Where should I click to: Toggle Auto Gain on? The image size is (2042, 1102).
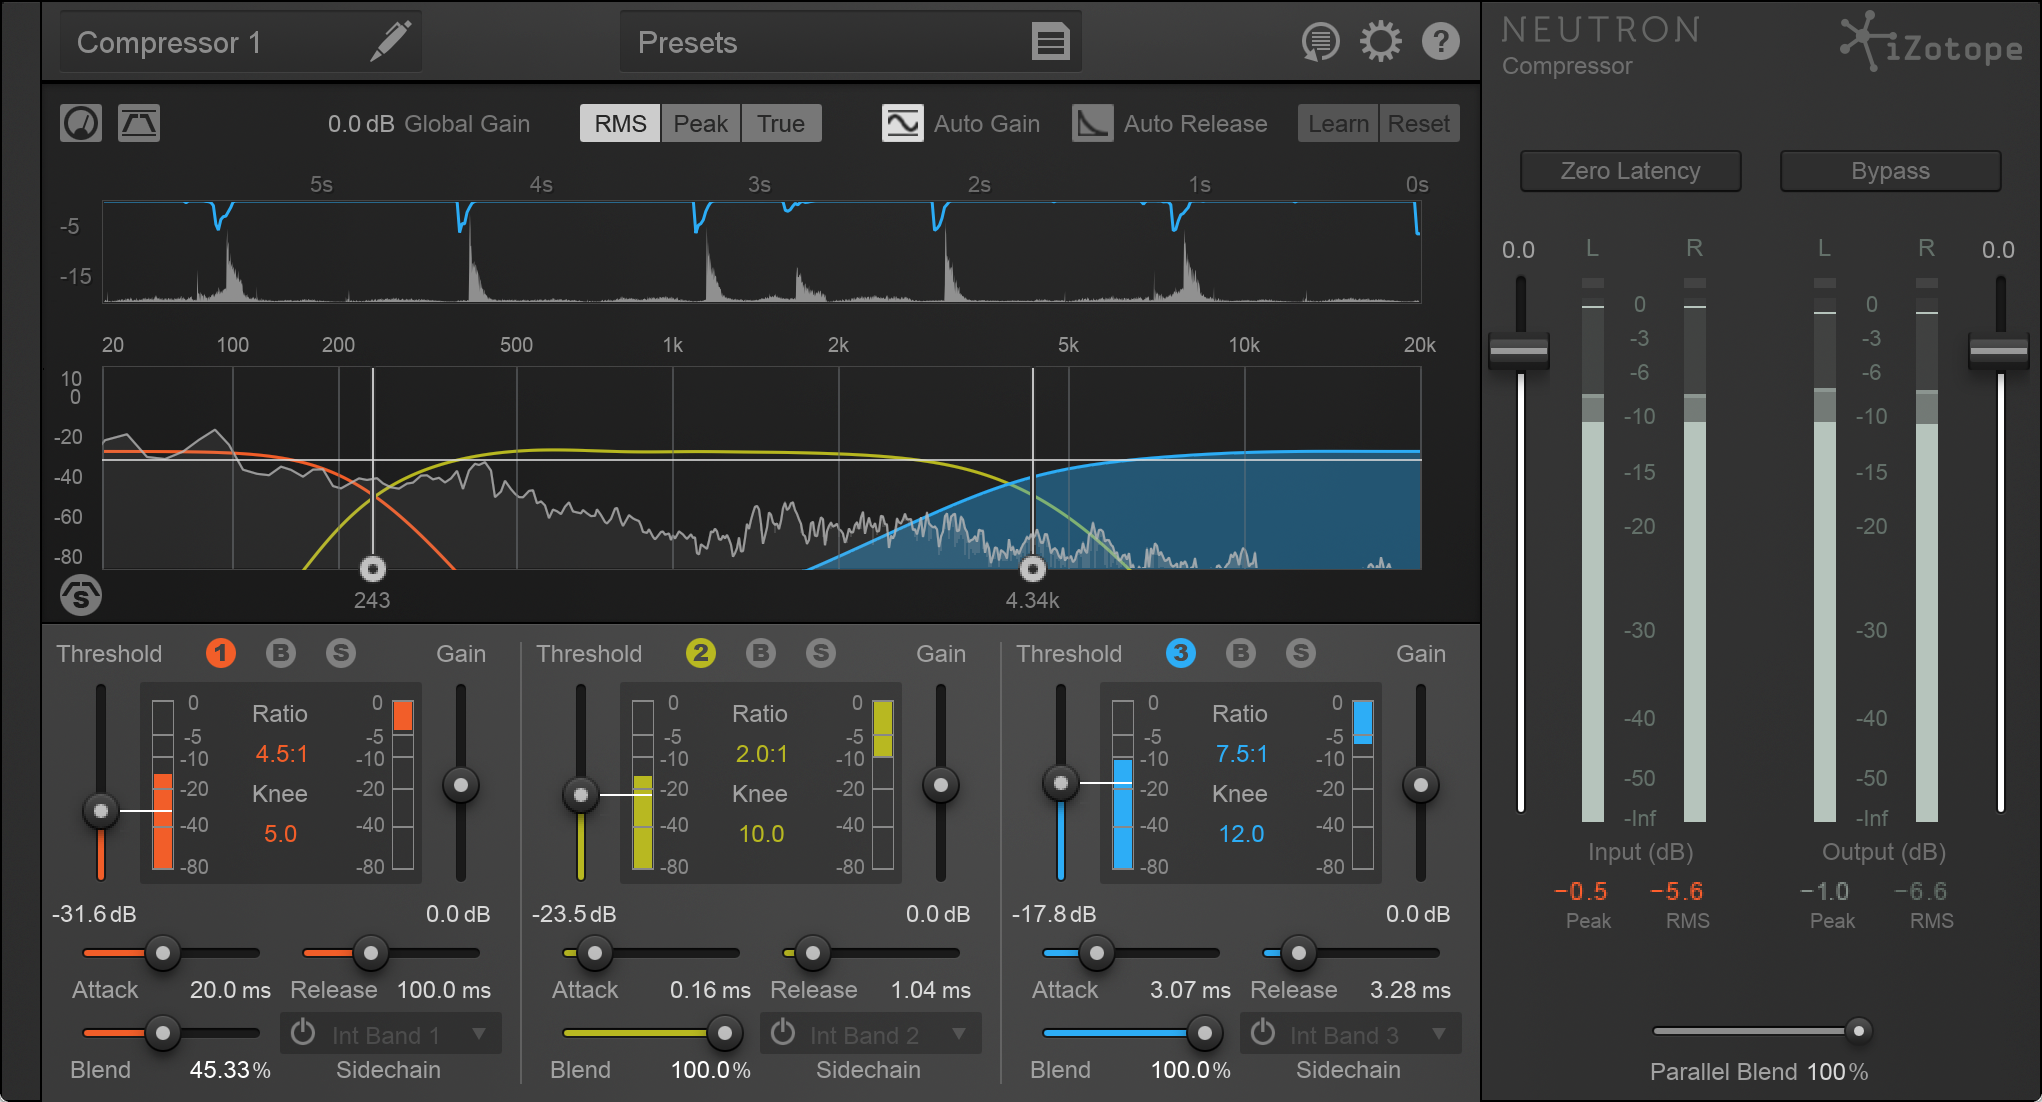pos(902,123)
